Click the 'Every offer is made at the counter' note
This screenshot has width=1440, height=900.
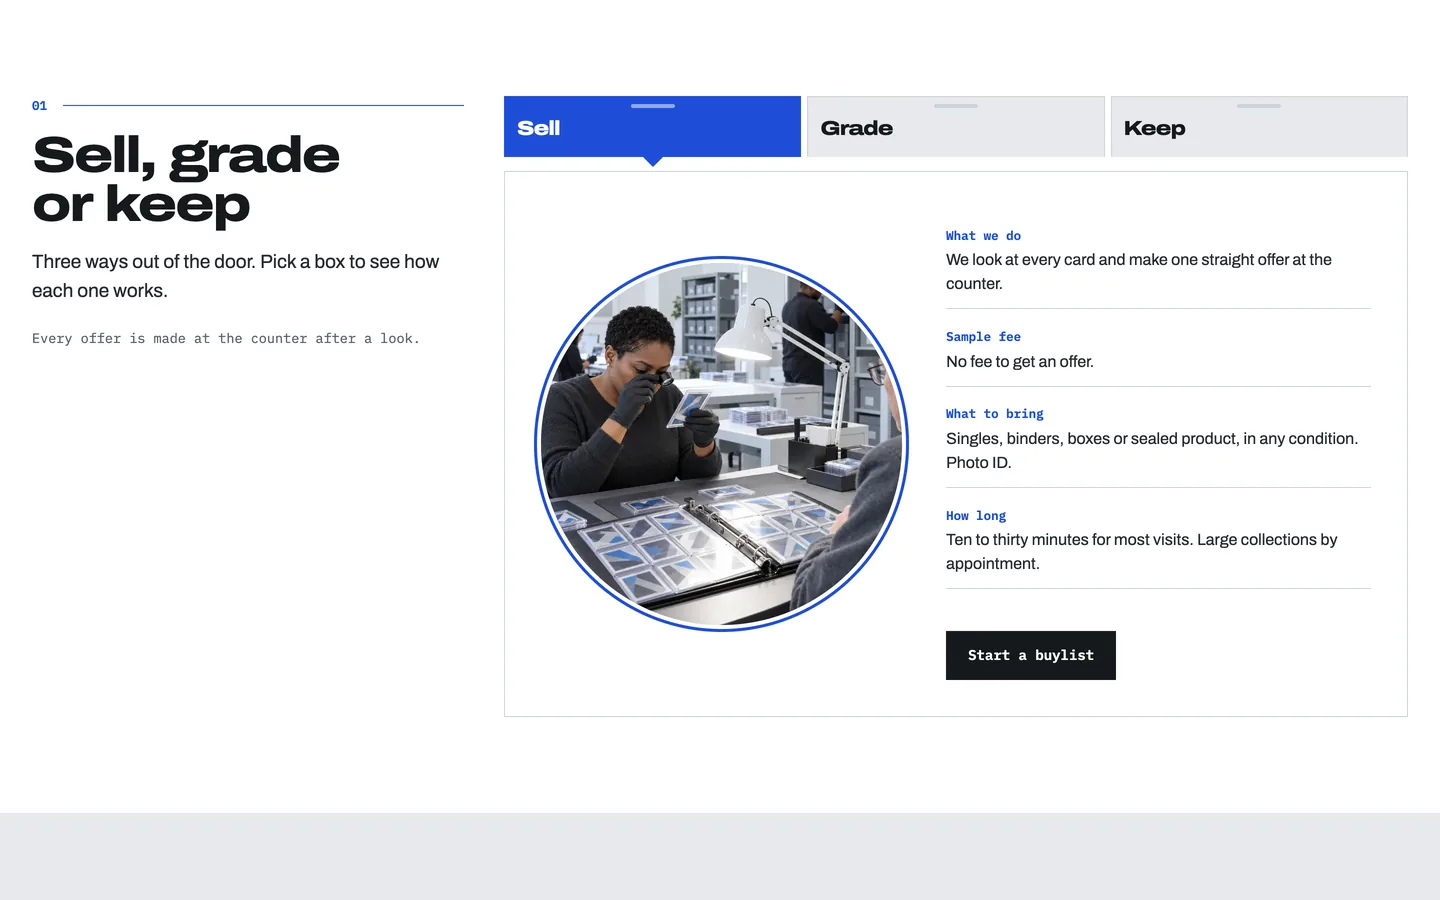click(x=226, y=339)
